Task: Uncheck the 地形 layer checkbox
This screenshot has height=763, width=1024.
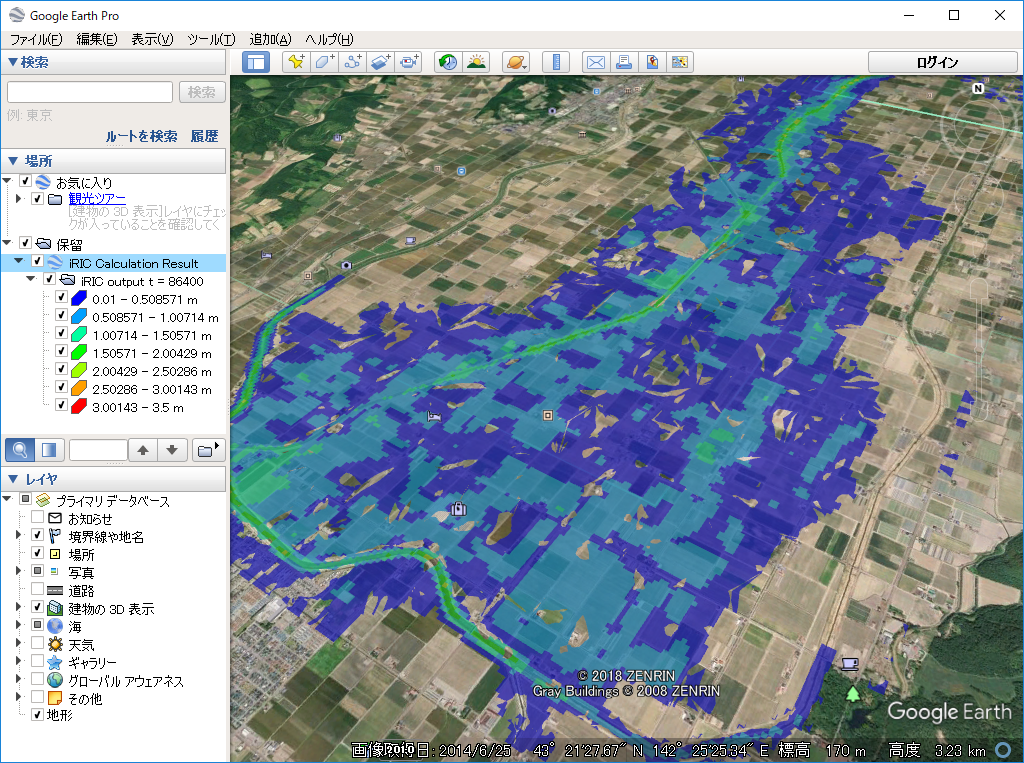Action: [38, 715]
